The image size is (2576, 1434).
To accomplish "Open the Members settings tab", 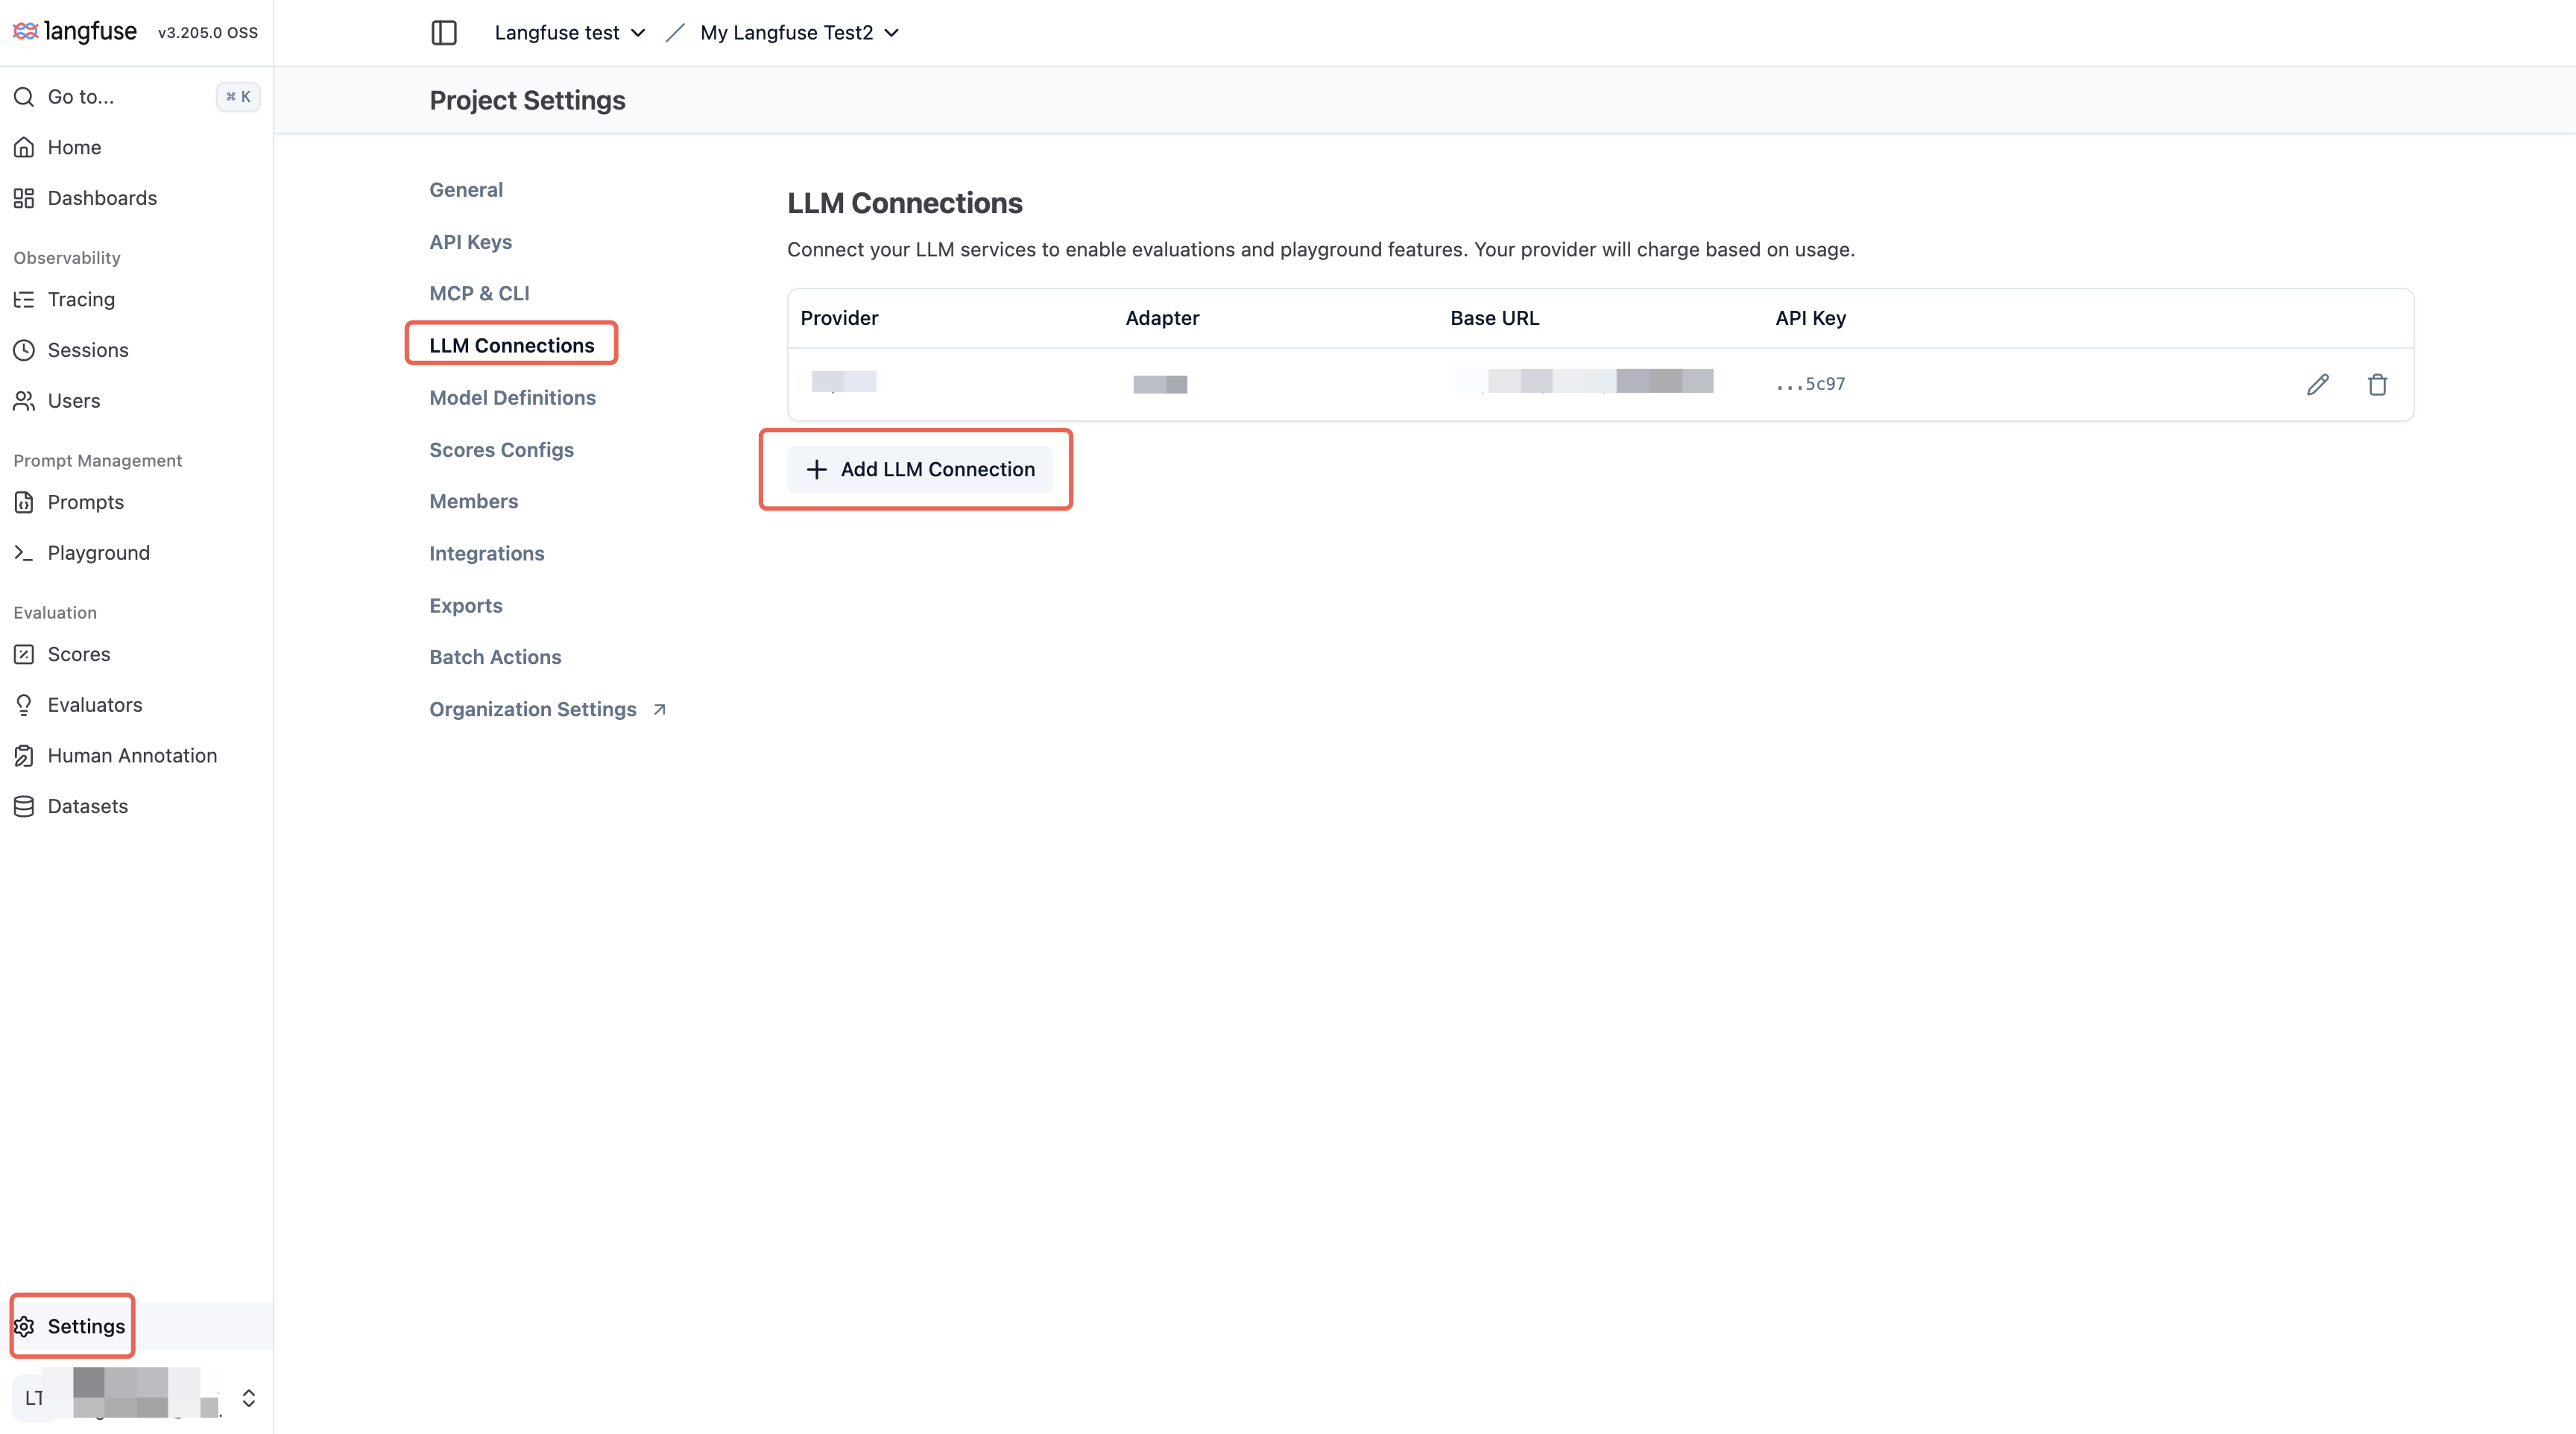I will (x=473, y=501).
